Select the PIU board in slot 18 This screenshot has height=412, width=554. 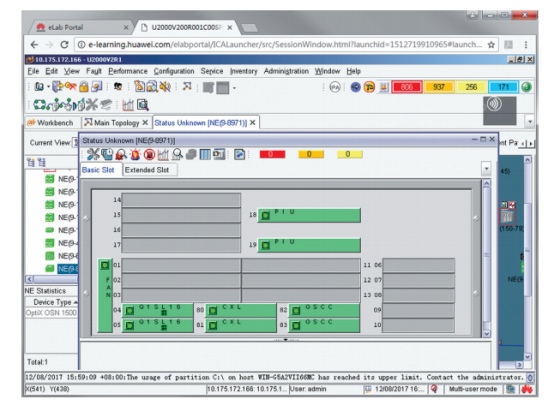click(309, 215)
